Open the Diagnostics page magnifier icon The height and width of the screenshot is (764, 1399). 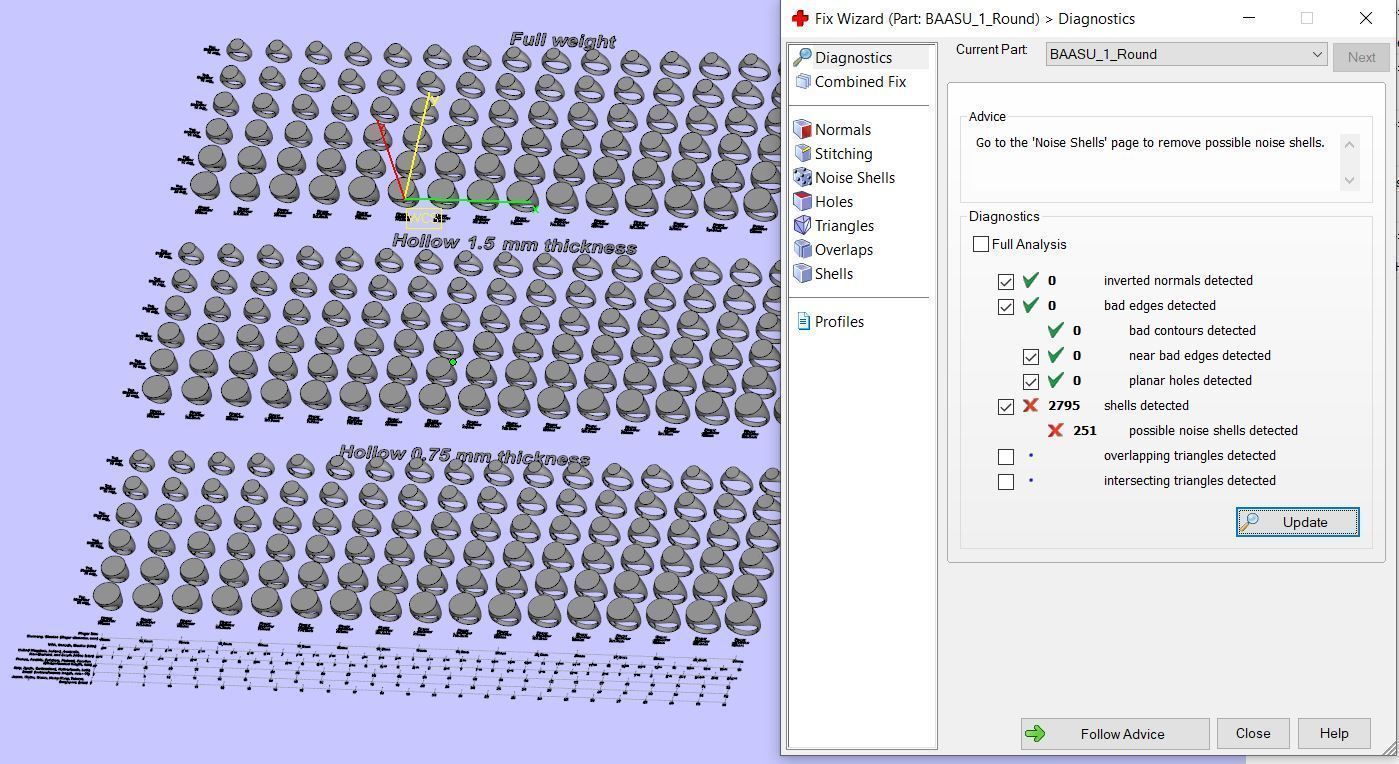(x=802, y=58)
